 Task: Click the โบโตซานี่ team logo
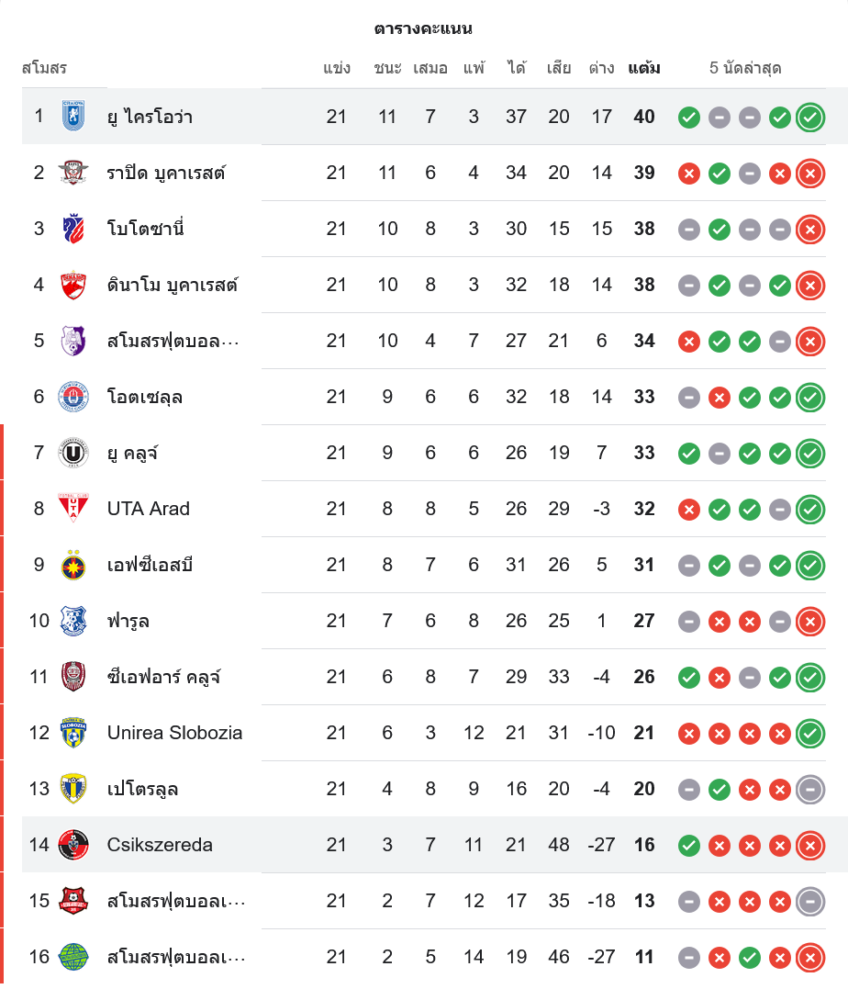[x=72, y=229]
